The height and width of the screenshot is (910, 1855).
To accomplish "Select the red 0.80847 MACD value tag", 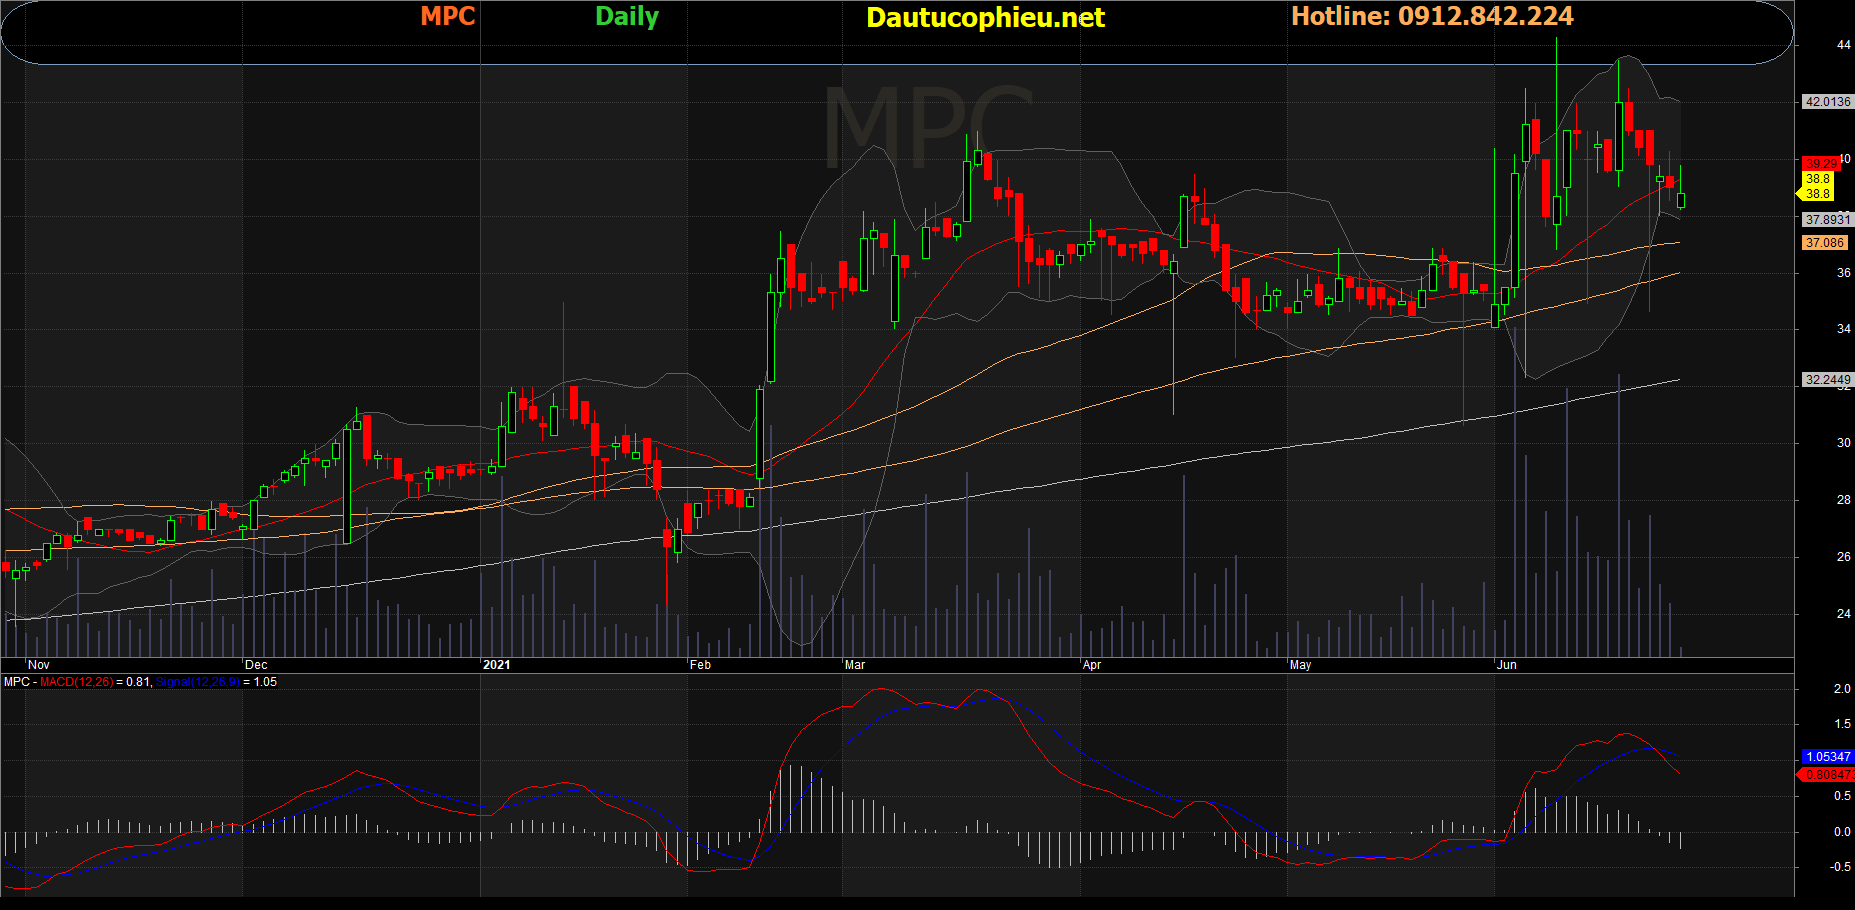I will tap(1826, 775).
